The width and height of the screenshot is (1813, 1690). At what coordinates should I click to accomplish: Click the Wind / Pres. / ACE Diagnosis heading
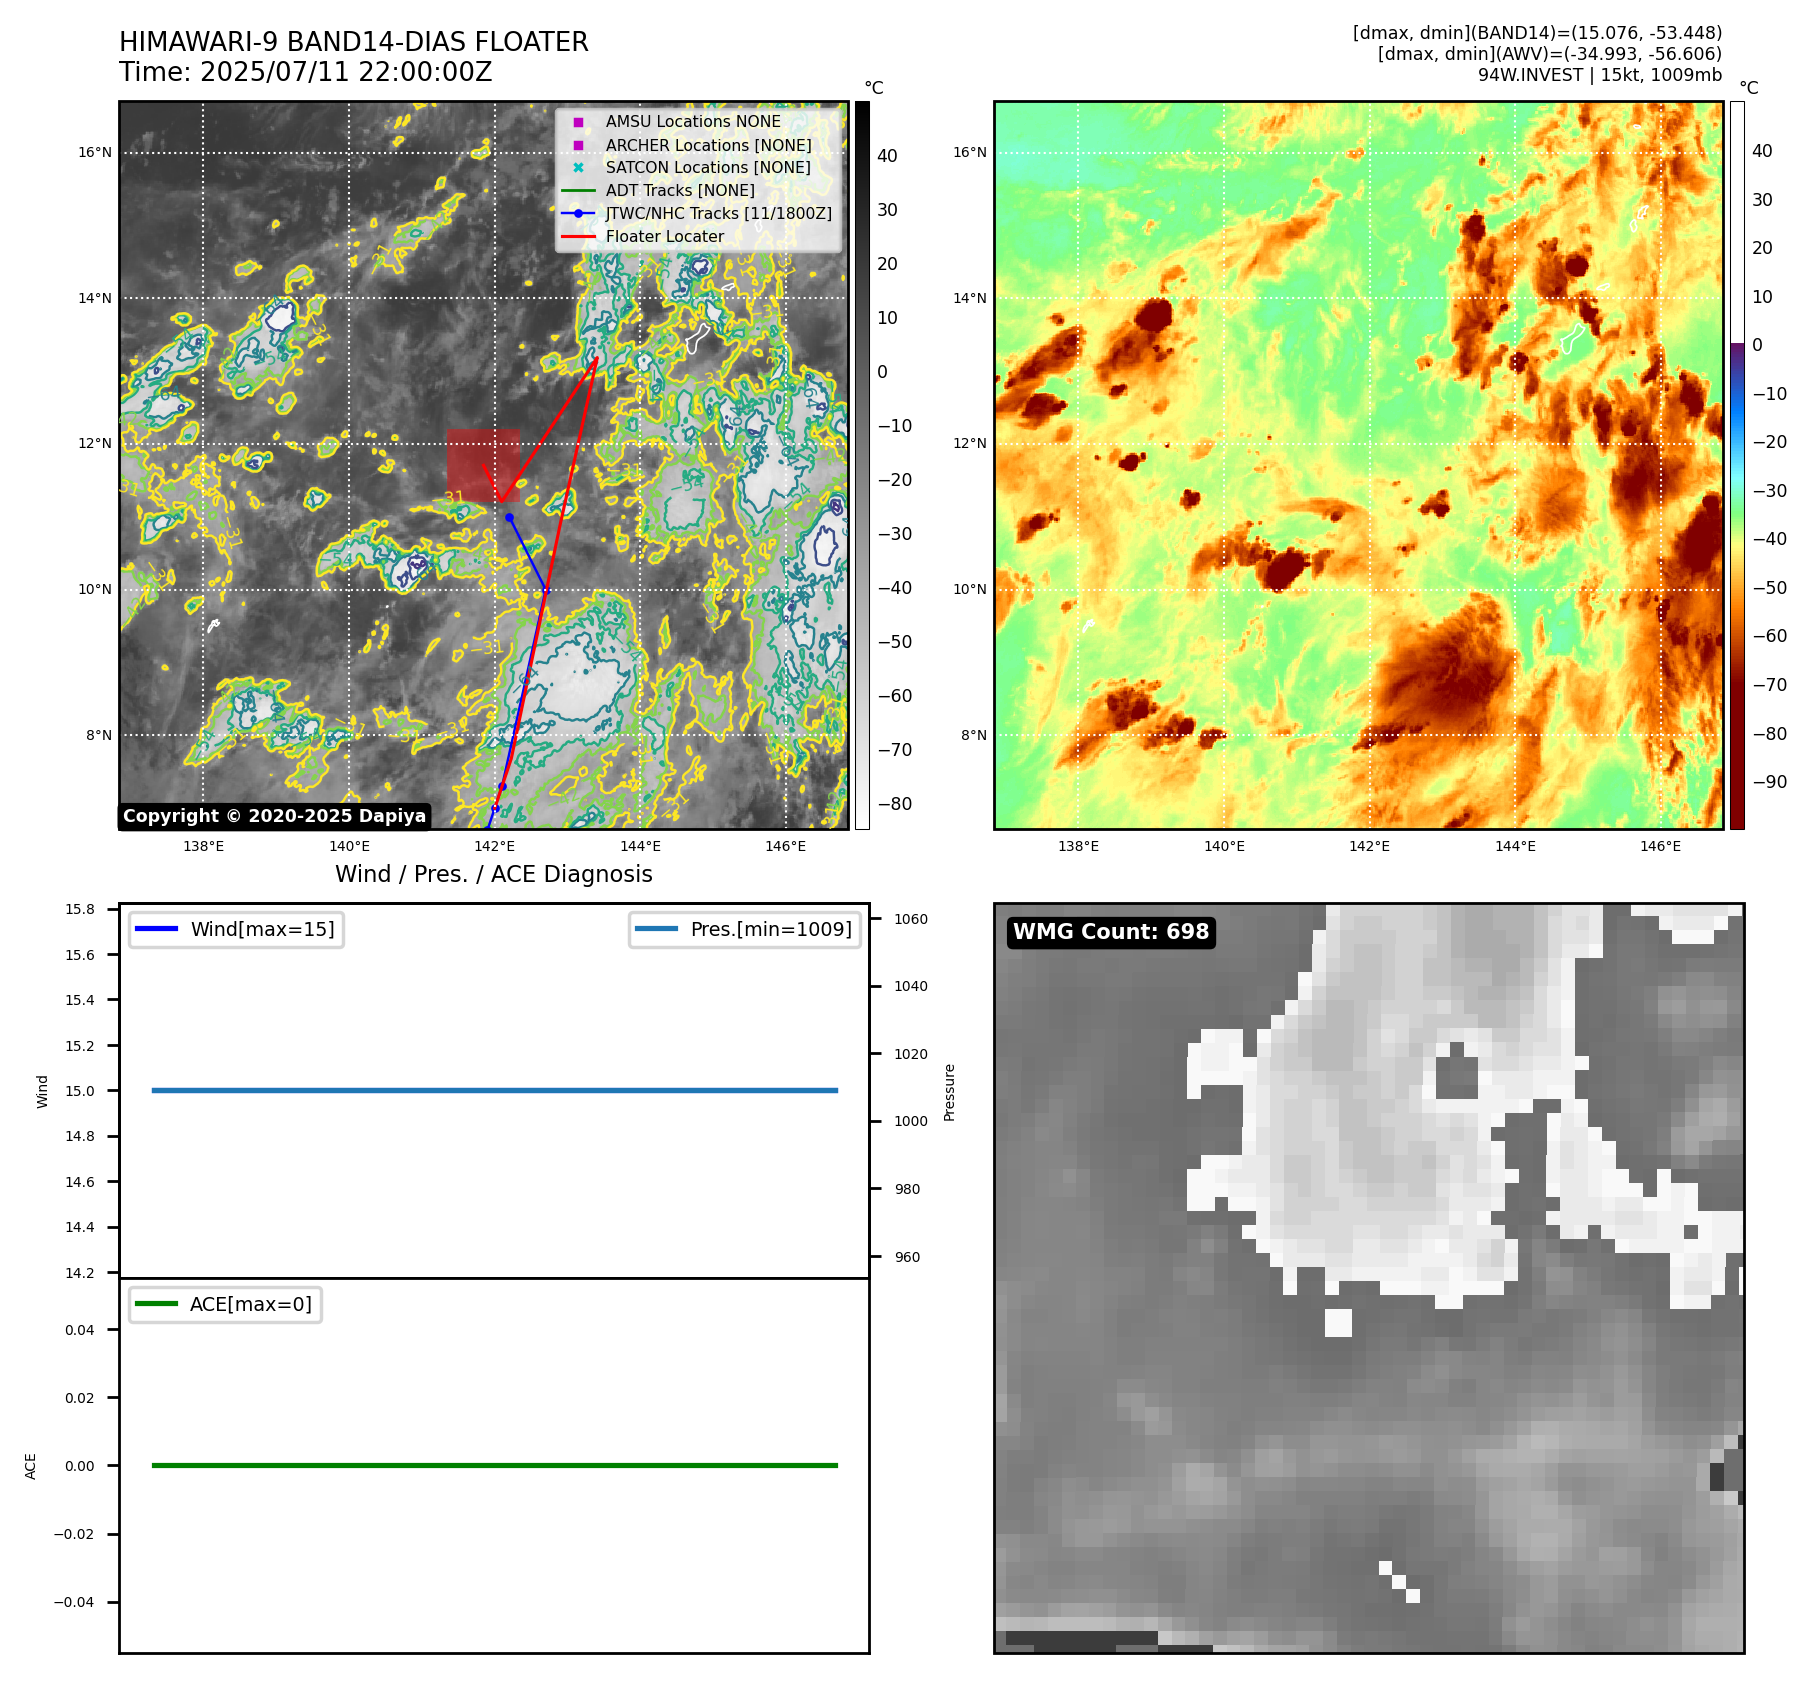point(494,874)
